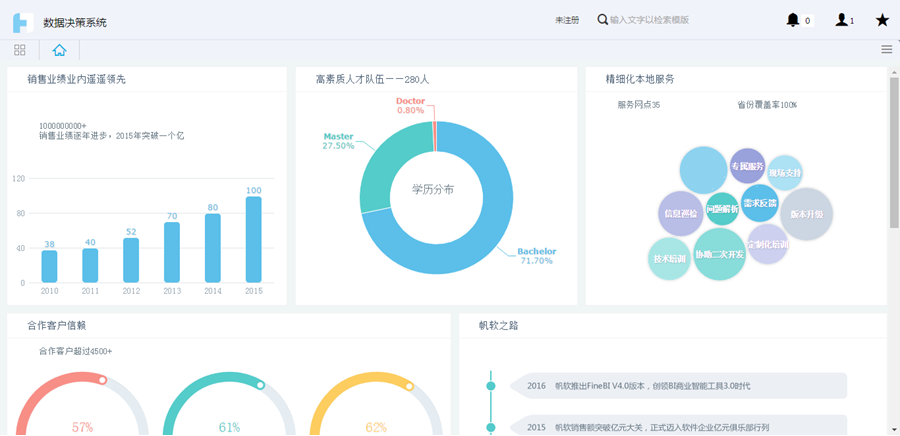Click the 2013 bar labeled 70
900x436 pixels.
172,252
